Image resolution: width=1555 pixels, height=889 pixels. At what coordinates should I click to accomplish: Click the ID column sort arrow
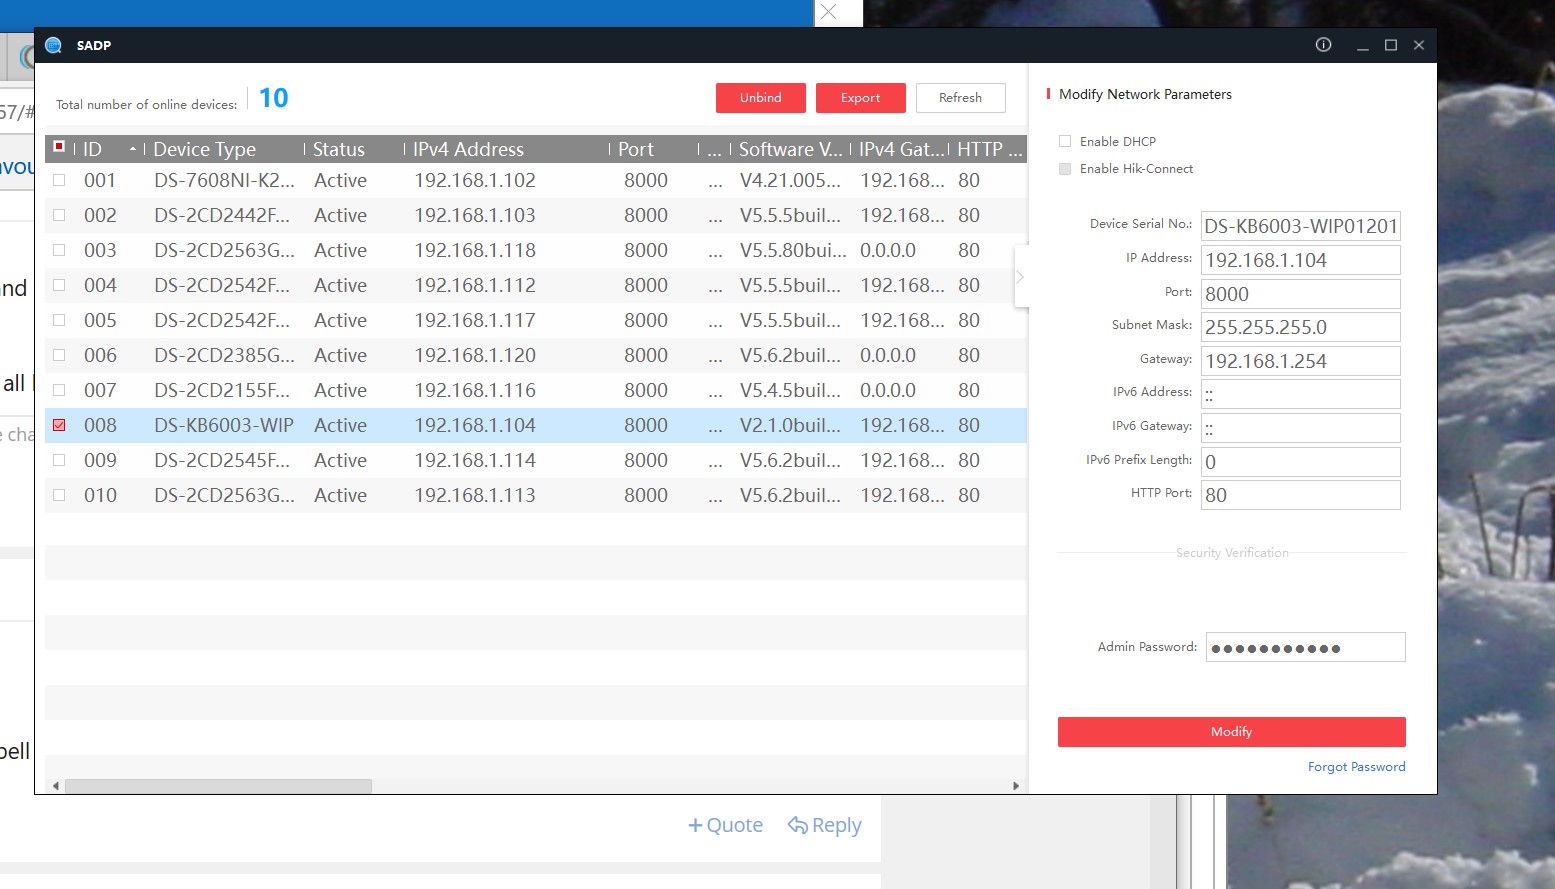point(133,149)
